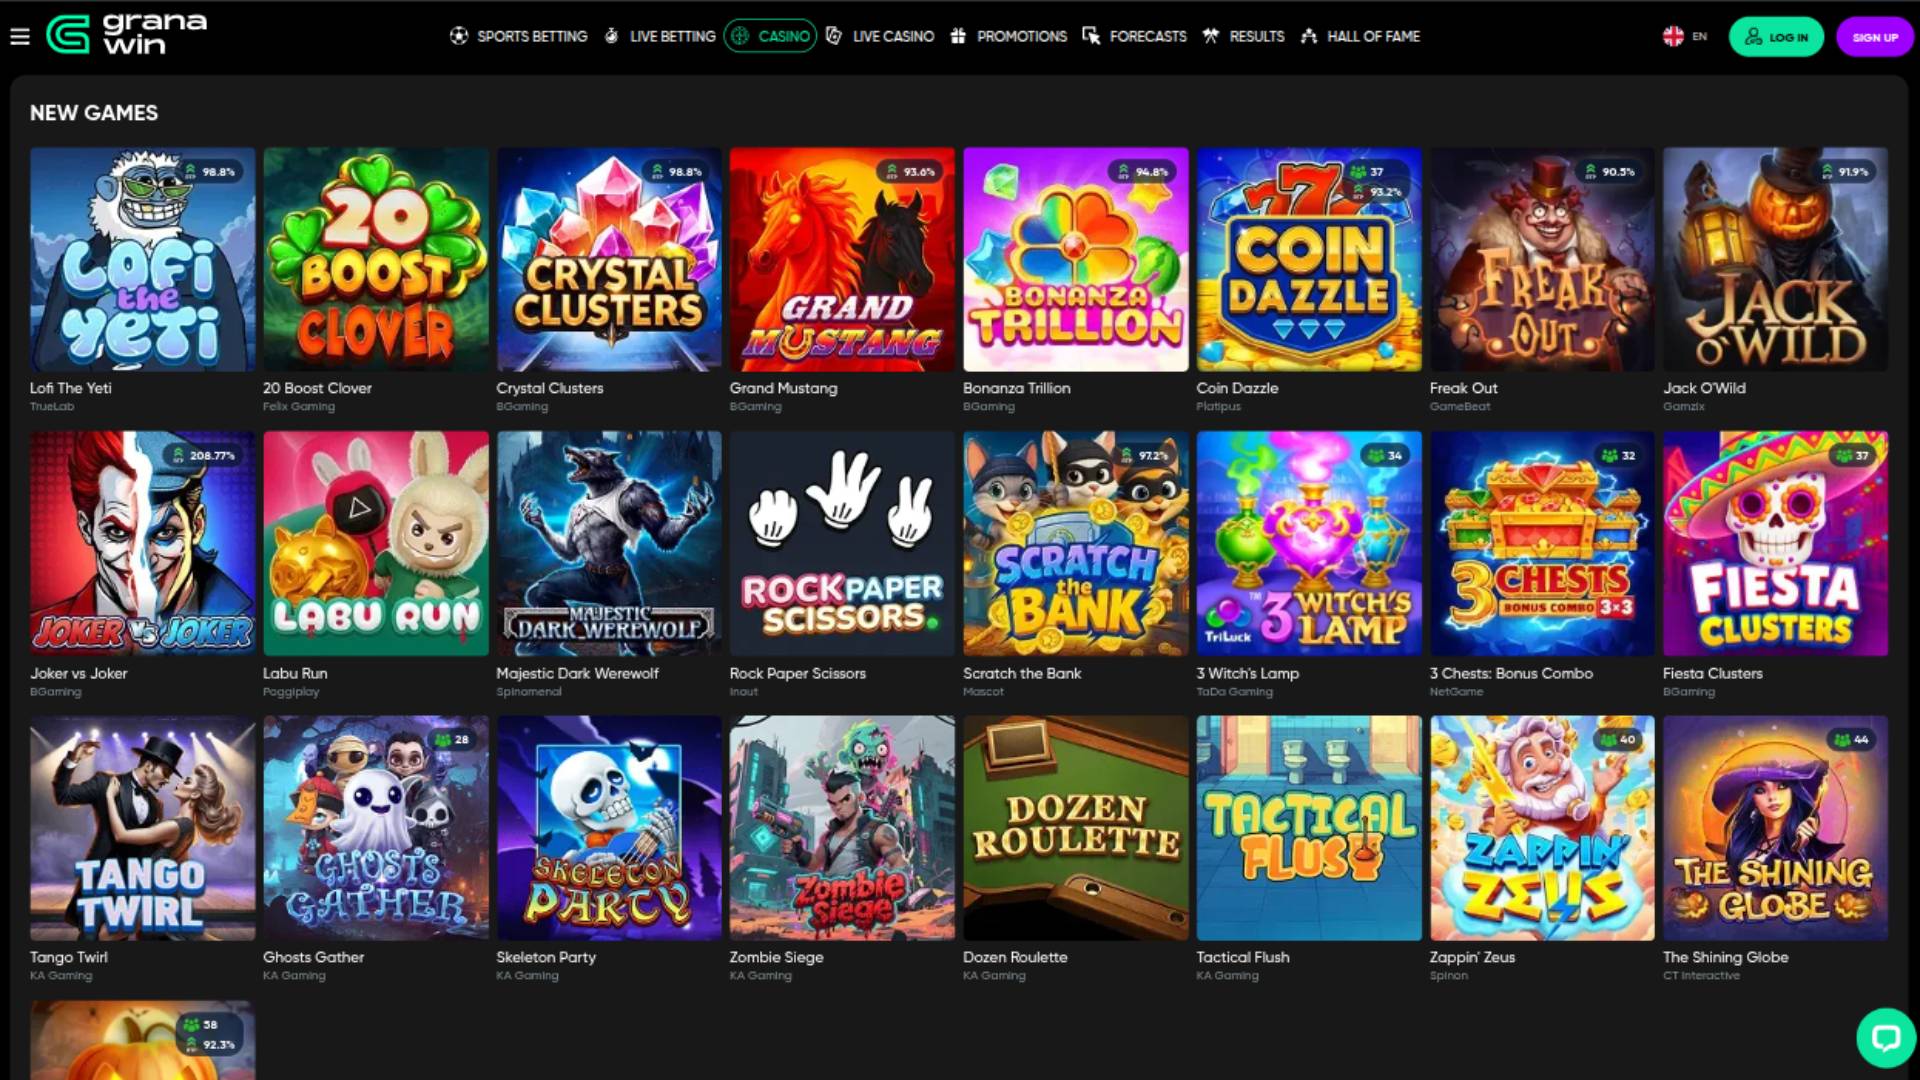Click the Live Casino cards icon
1920x1080 pixels.
836,36
